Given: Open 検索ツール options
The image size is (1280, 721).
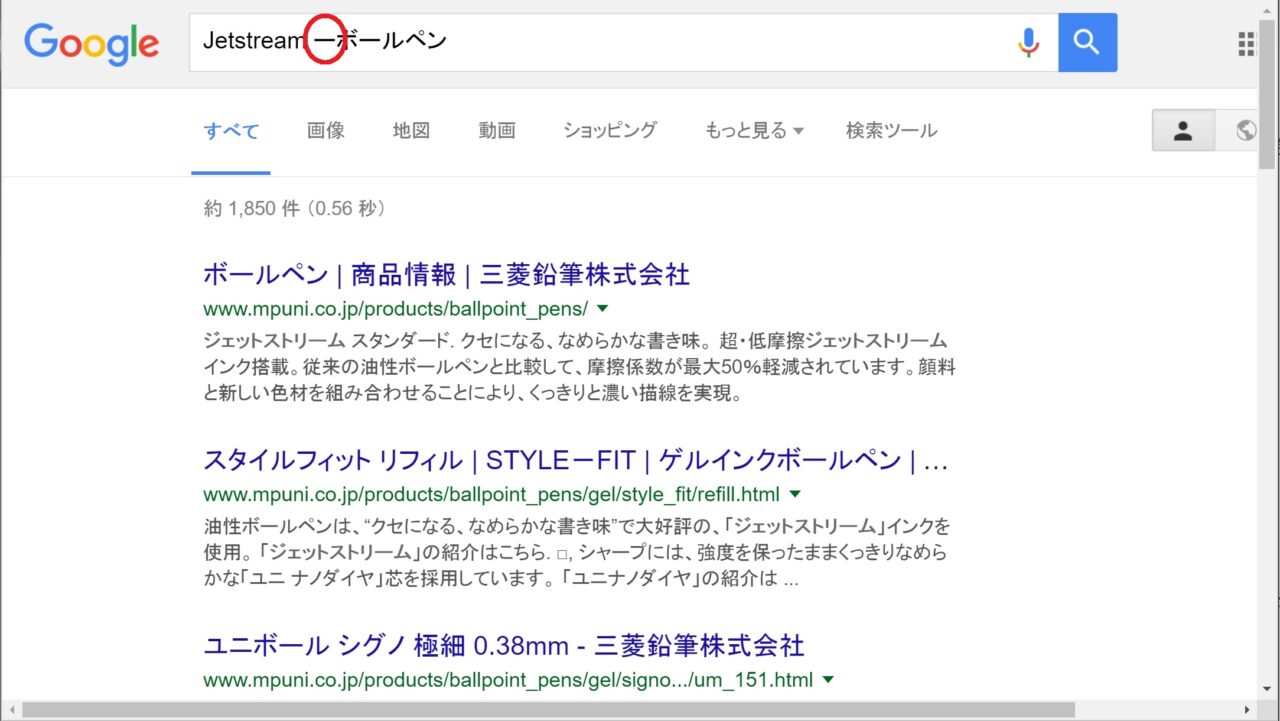Looking at the screenshot, I should (891, 131).
